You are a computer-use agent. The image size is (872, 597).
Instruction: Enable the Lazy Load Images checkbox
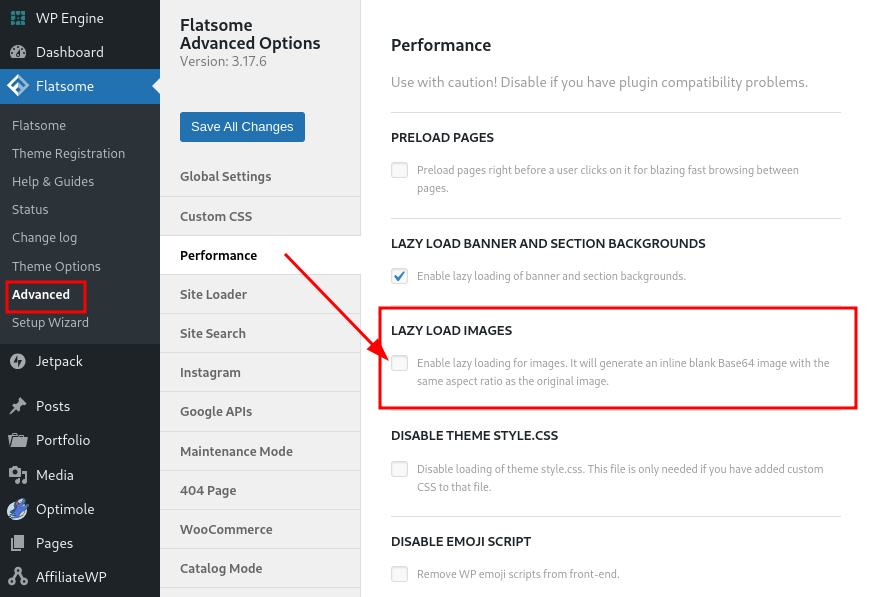[399, 363]
